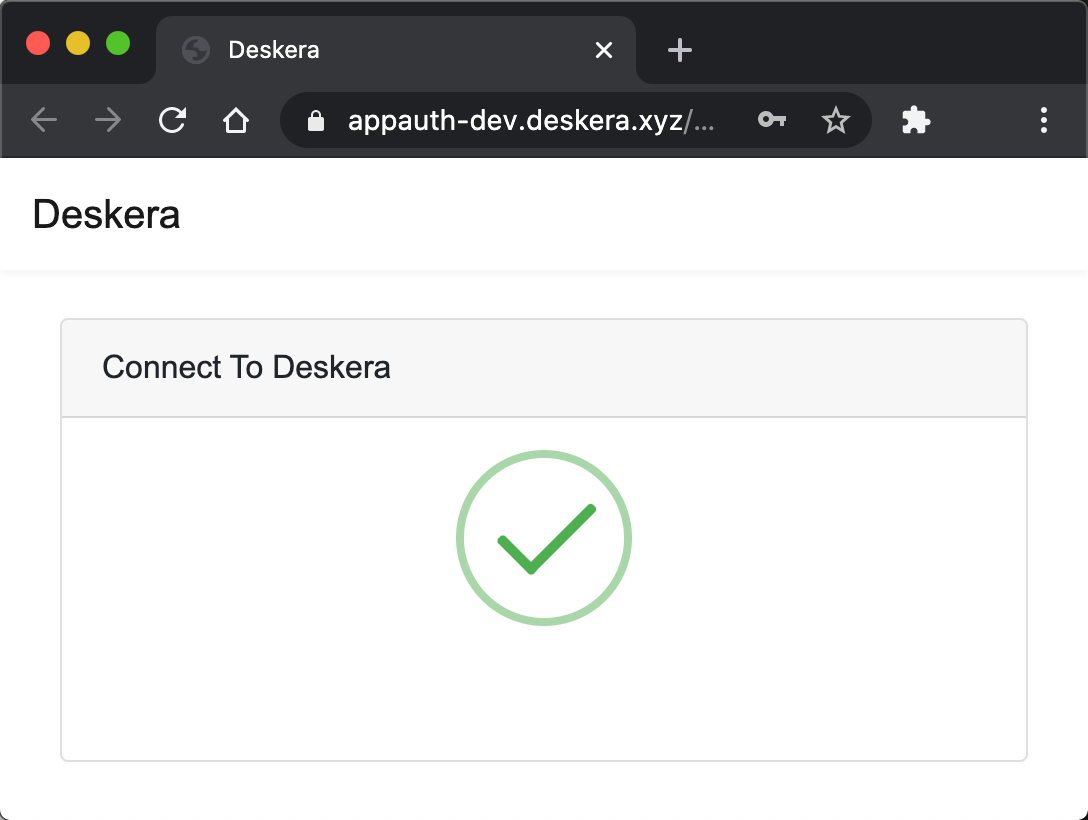This screenshot has width=1088, height=820.
Task: Close the Deskera tab
Action: (x=604, y=50)
